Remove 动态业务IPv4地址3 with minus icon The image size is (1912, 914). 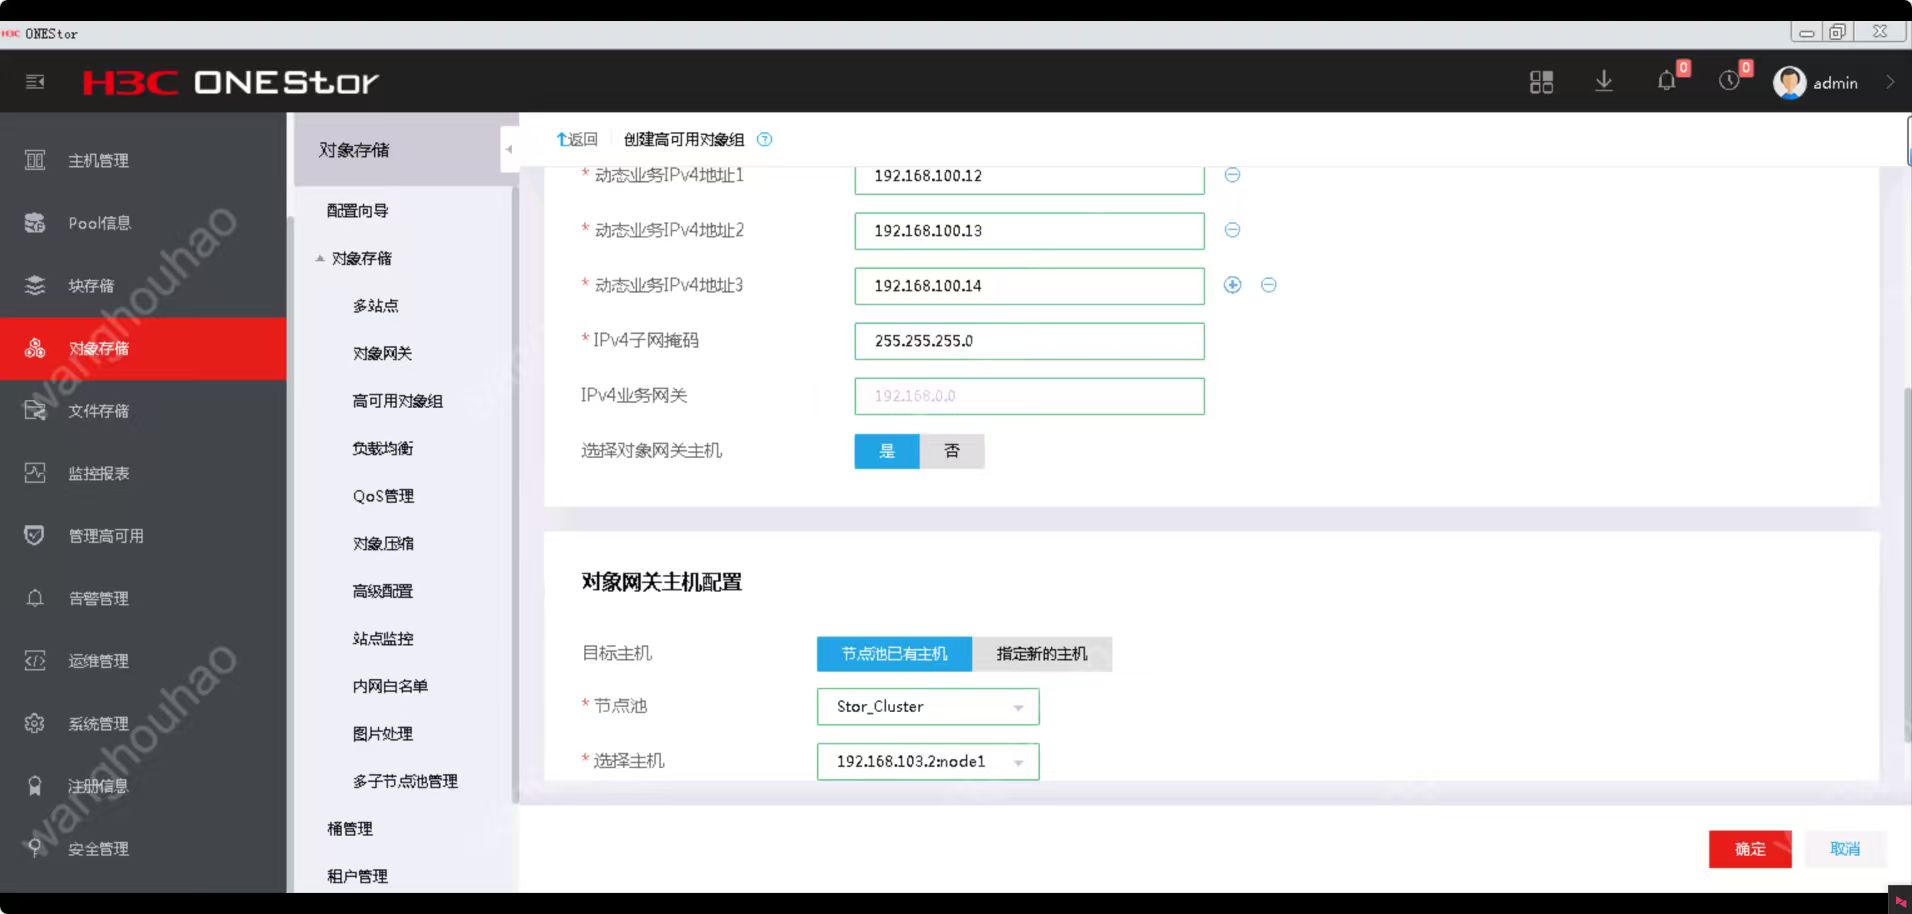pos(1269,285)
